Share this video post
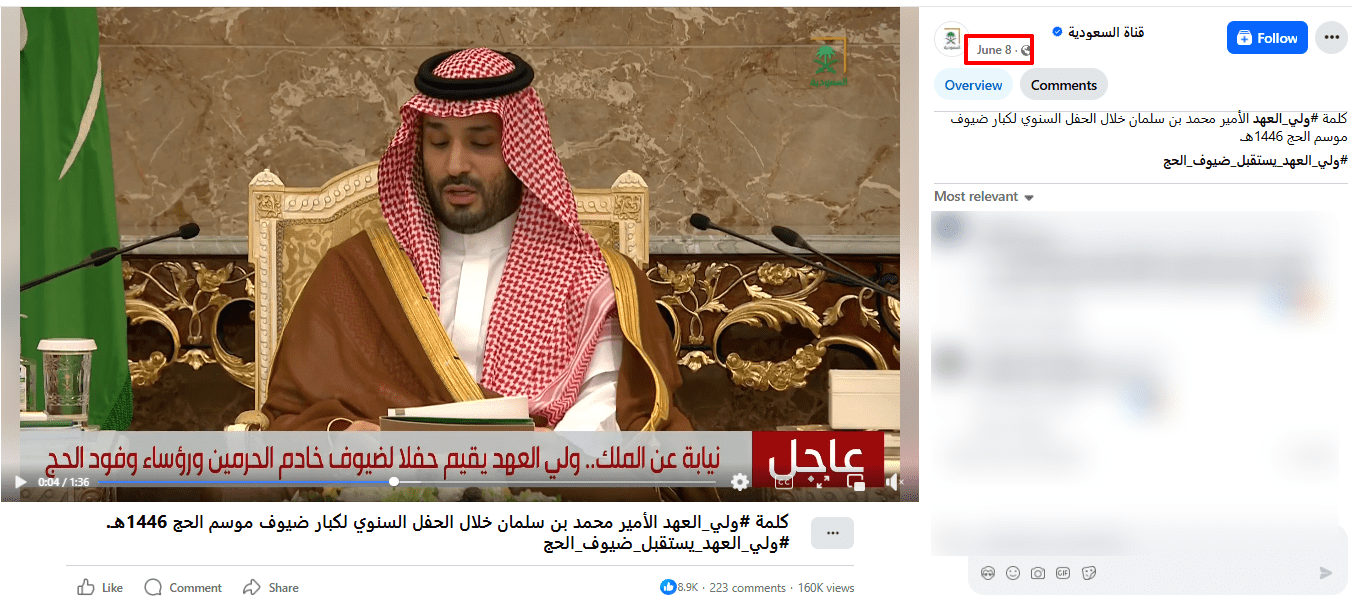The image size is (1352, 602). pos(271,587)
